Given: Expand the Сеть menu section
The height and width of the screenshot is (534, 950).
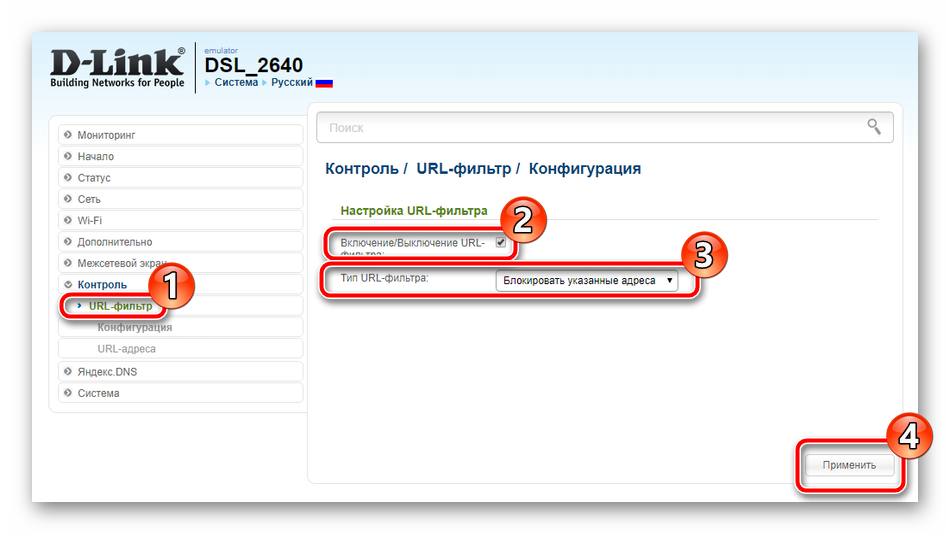Looking at the screenshot, I should coord(181,199).
